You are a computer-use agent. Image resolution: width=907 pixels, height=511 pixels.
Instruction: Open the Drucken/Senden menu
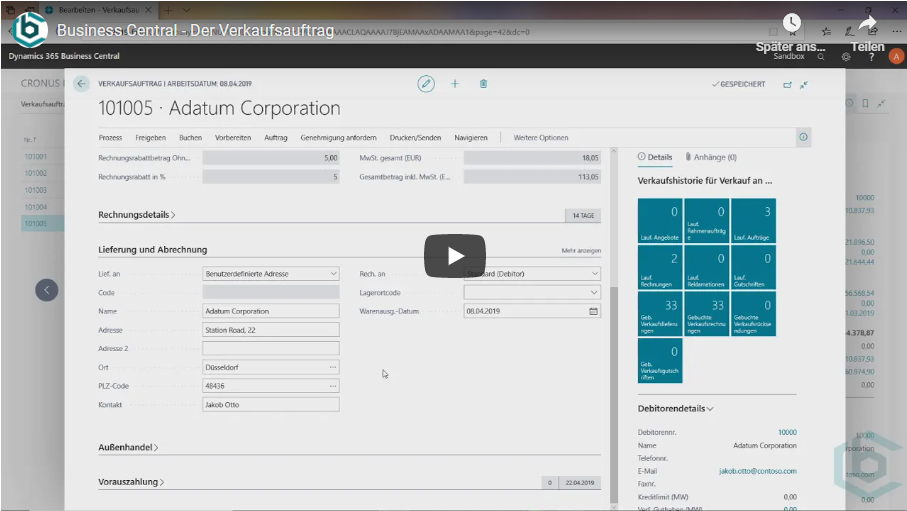[x=415, y=137]
